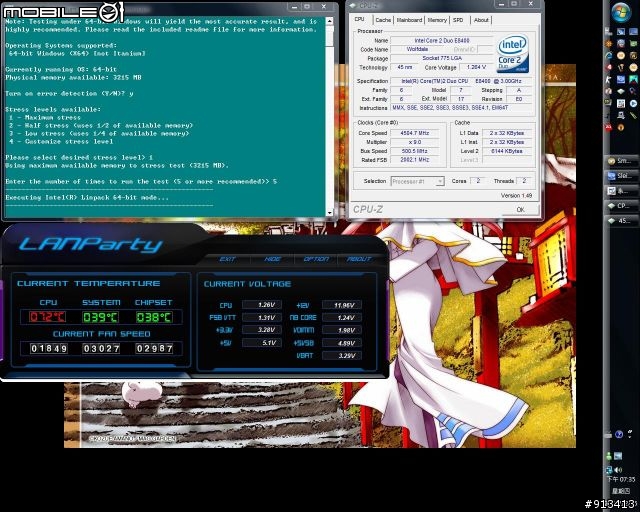This screenshot has width=640, height=512.
Task: Click the VBAT voltage value '3.29V'
Action: (342, 356)
